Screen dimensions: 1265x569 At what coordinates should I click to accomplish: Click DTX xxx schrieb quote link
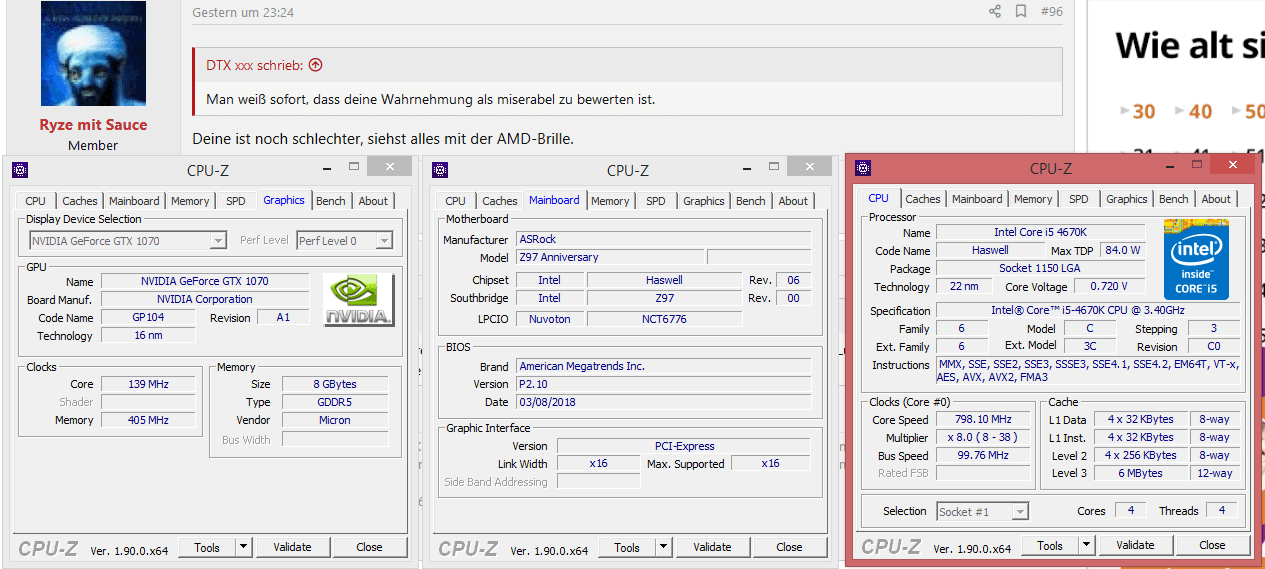click(254, 65)
